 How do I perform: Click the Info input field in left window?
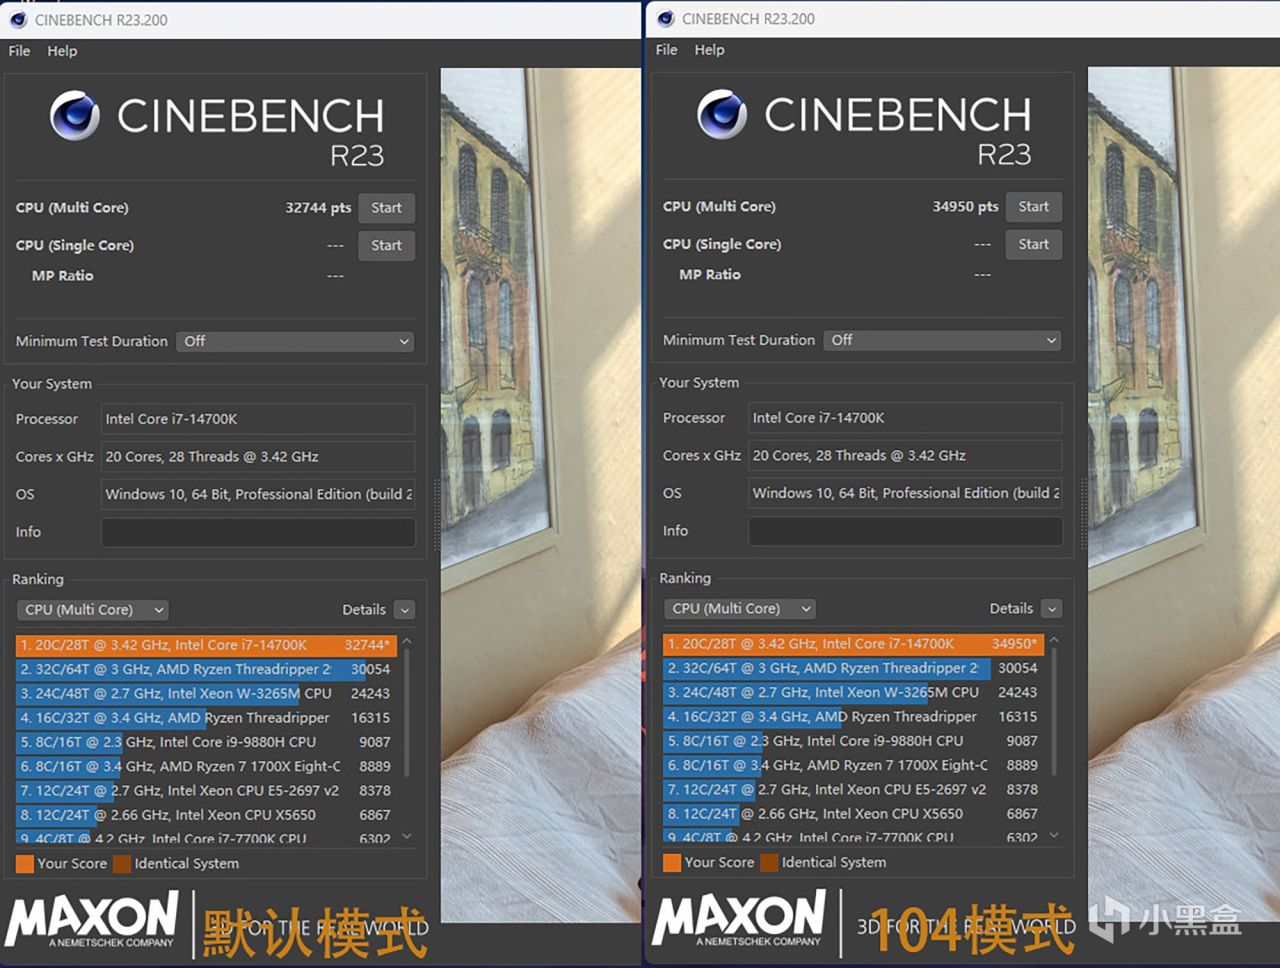click(x=258, y=532)
